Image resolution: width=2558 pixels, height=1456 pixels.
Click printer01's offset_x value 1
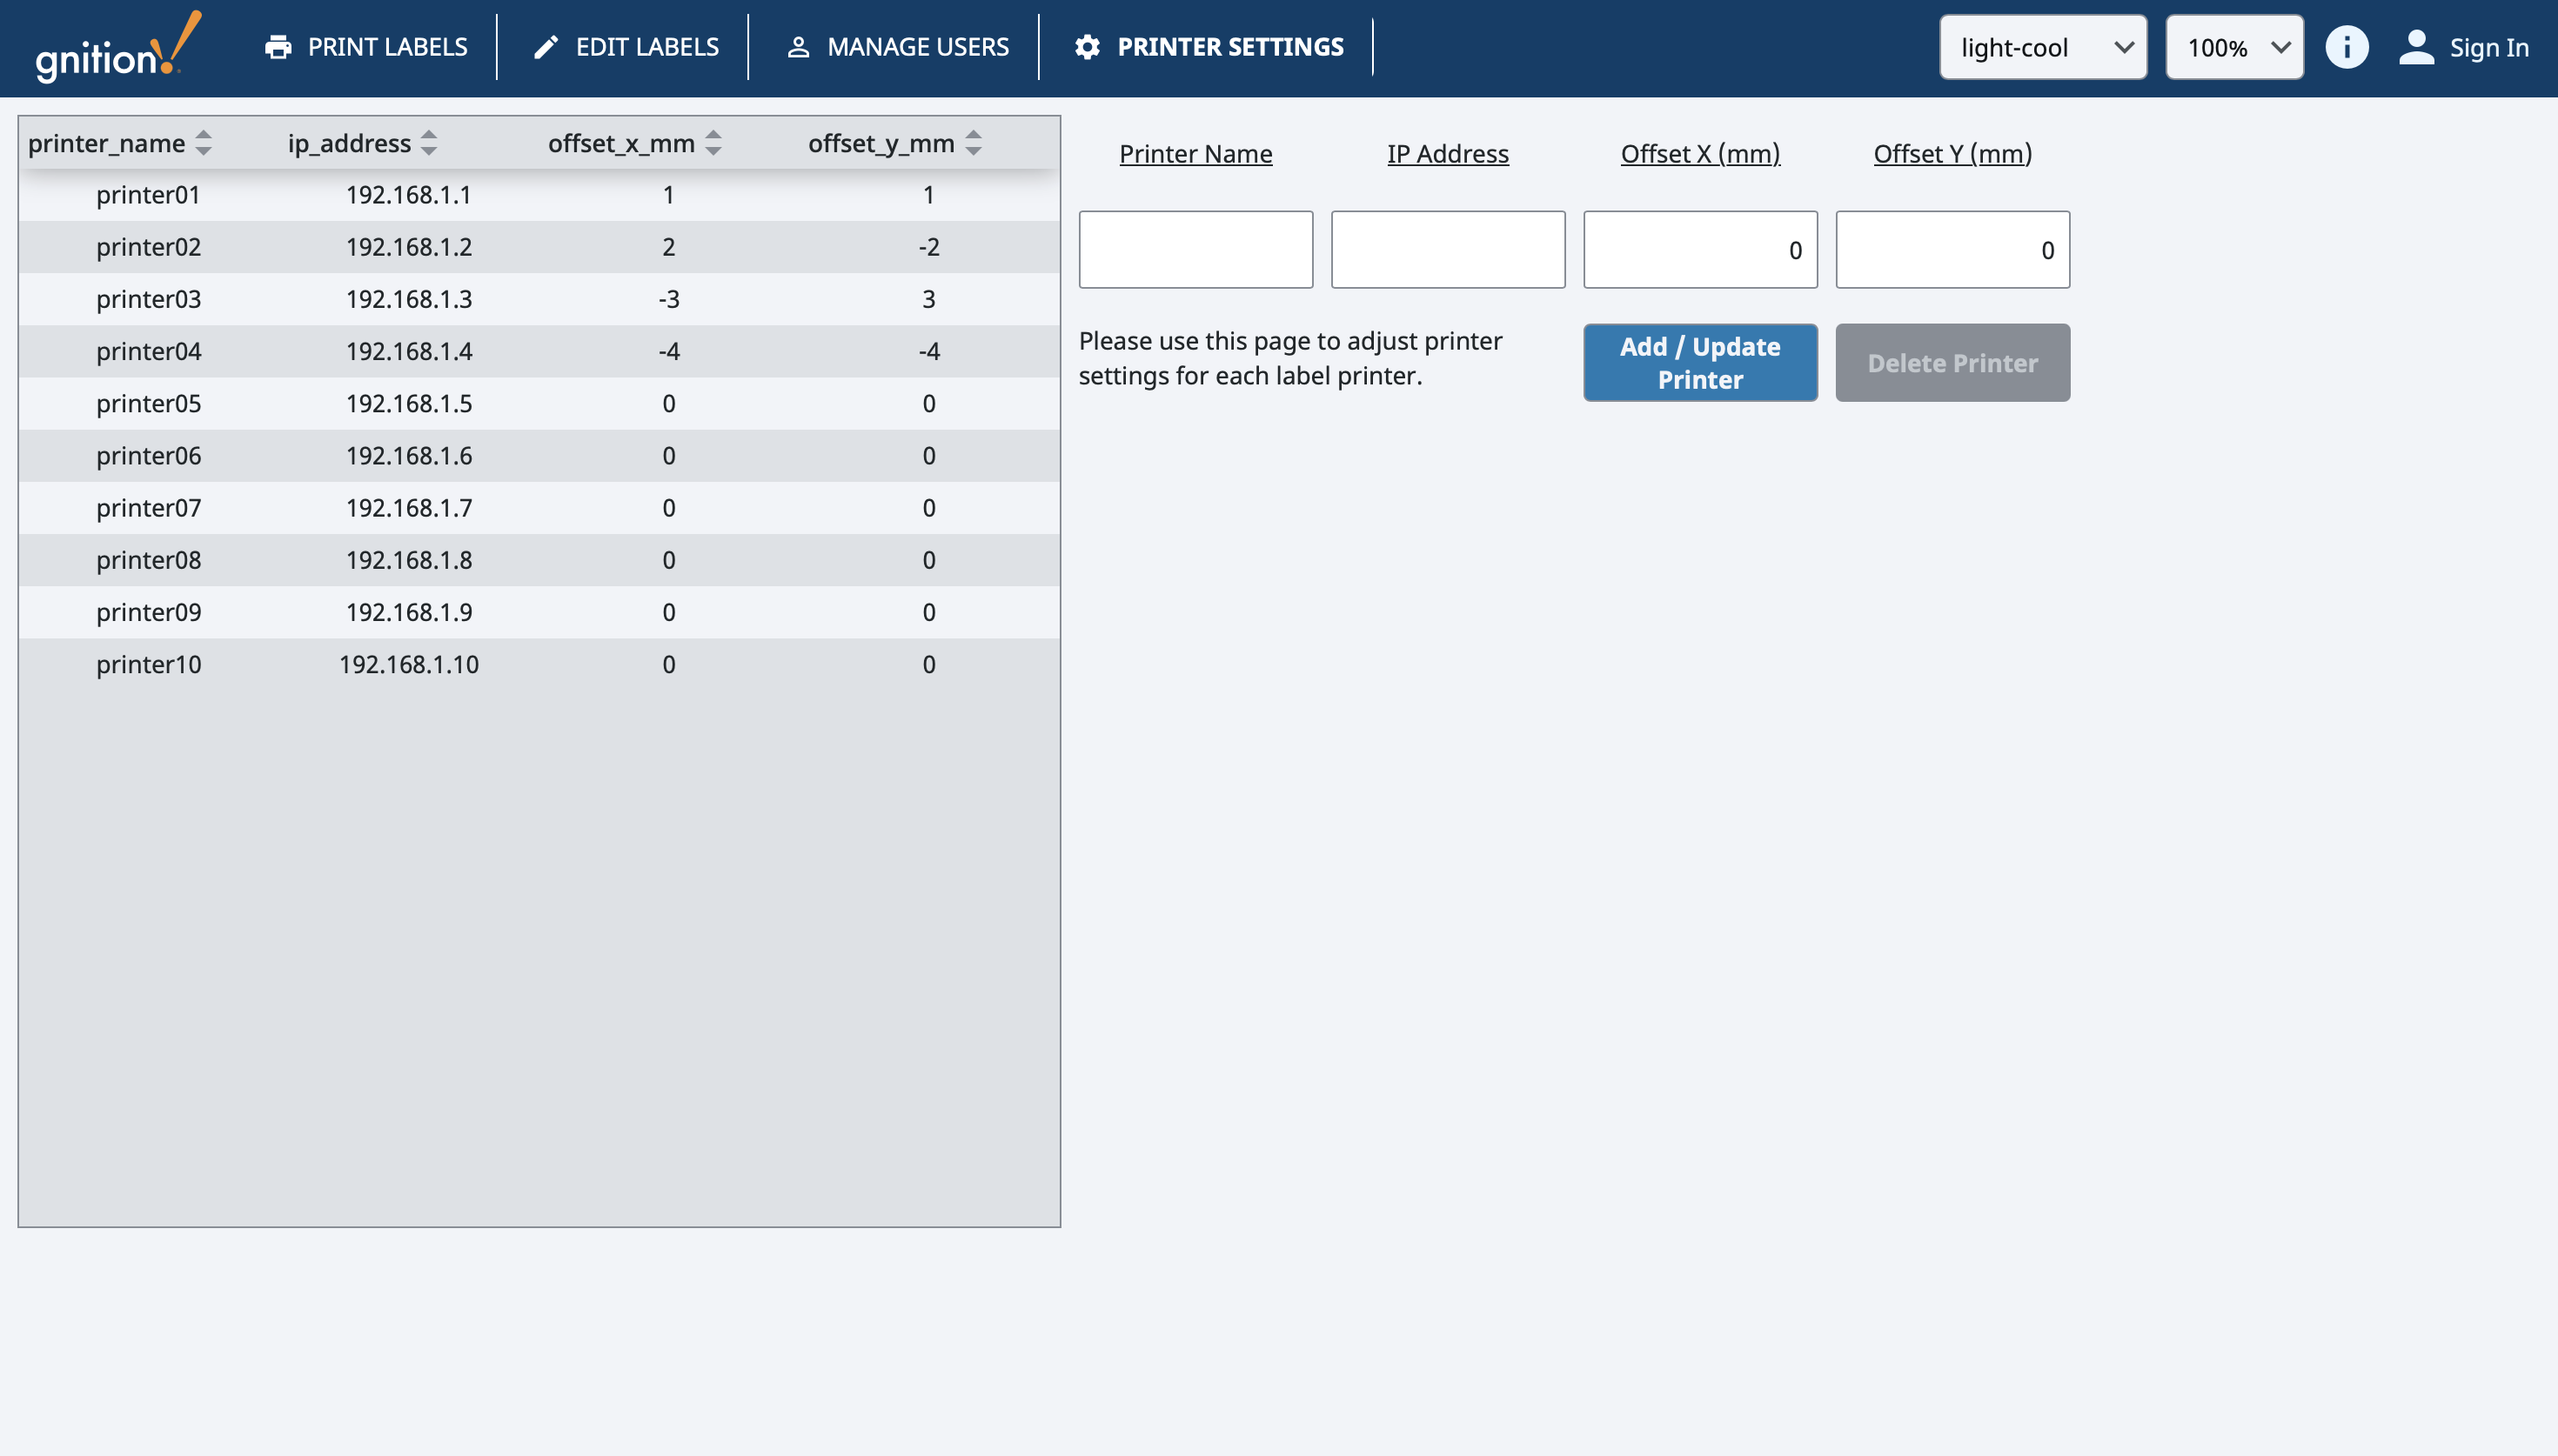click(669, 195)
